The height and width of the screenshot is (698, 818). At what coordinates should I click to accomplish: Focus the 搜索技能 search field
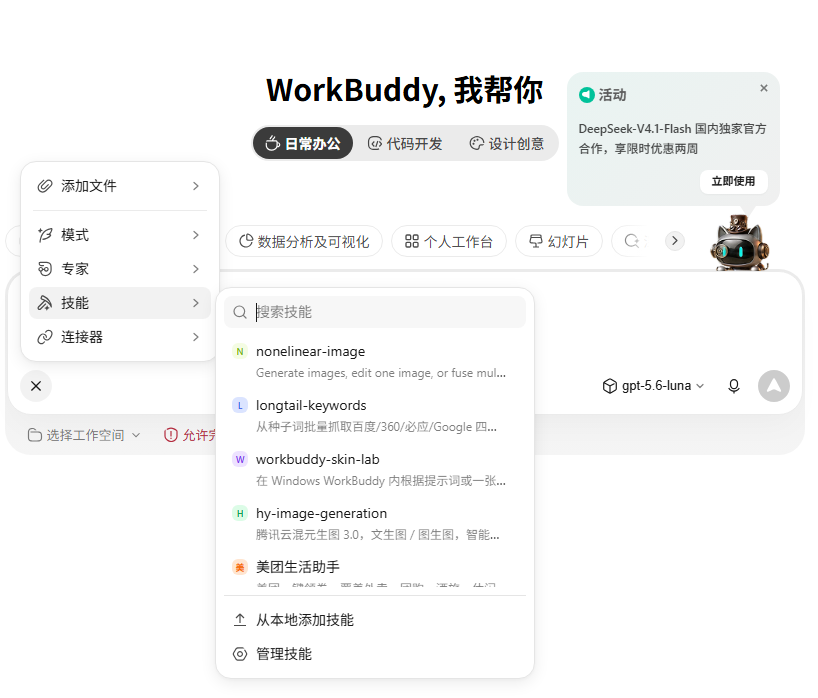click(375, 312)
